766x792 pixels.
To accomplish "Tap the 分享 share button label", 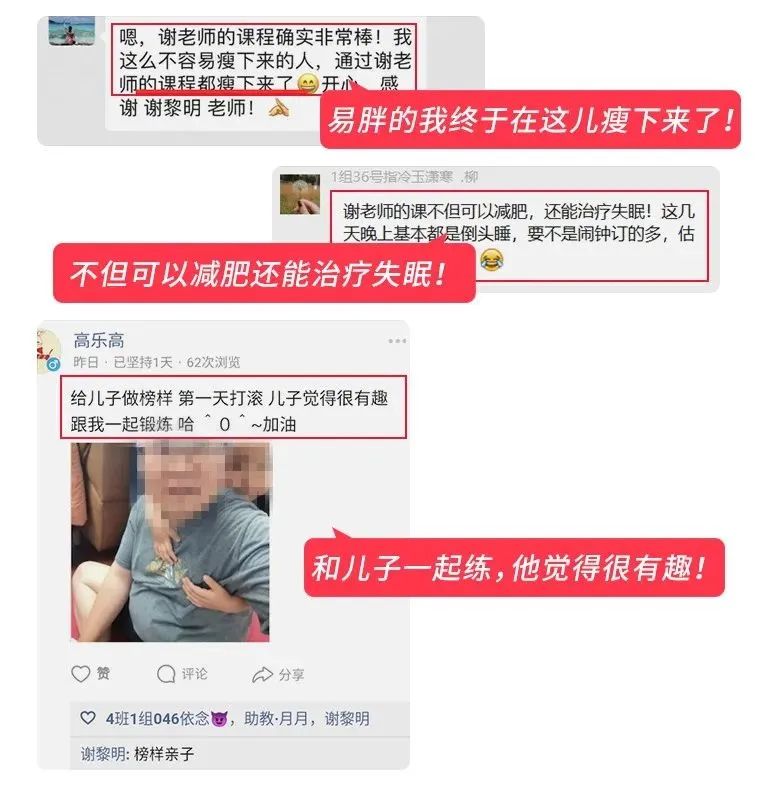I will [291, 674].
